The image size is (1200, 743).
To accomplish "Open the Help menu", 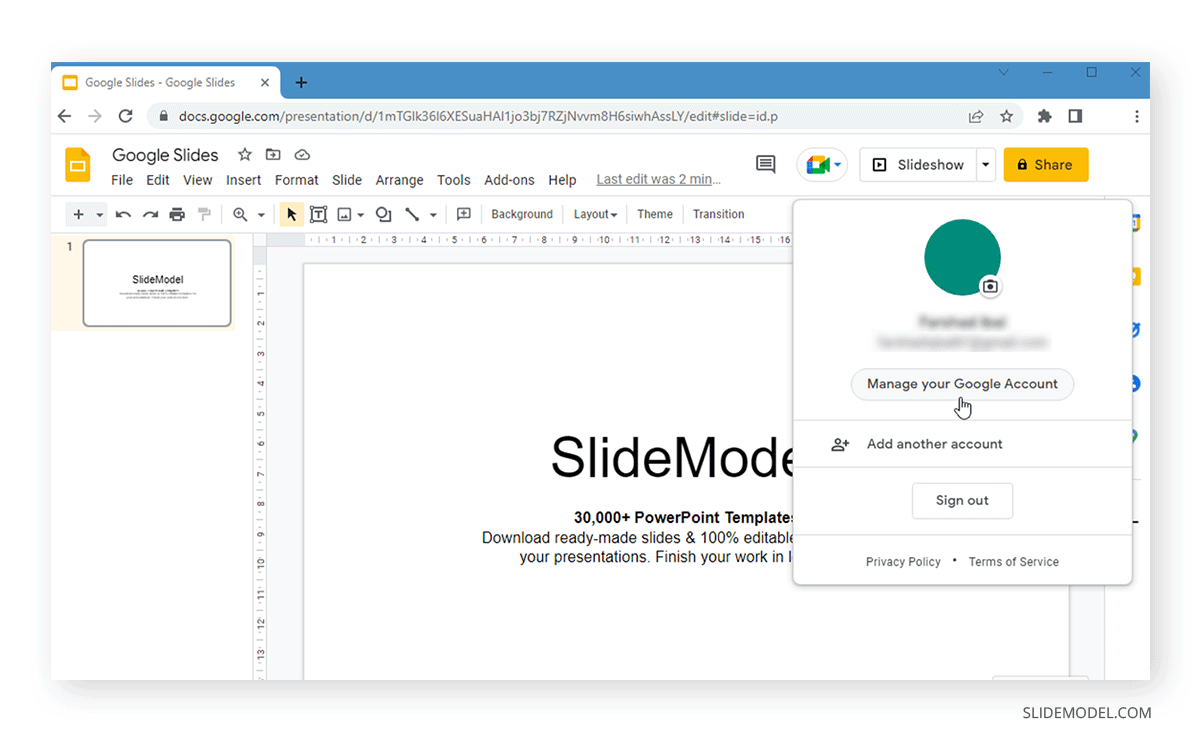I will (x=562, y=180).
